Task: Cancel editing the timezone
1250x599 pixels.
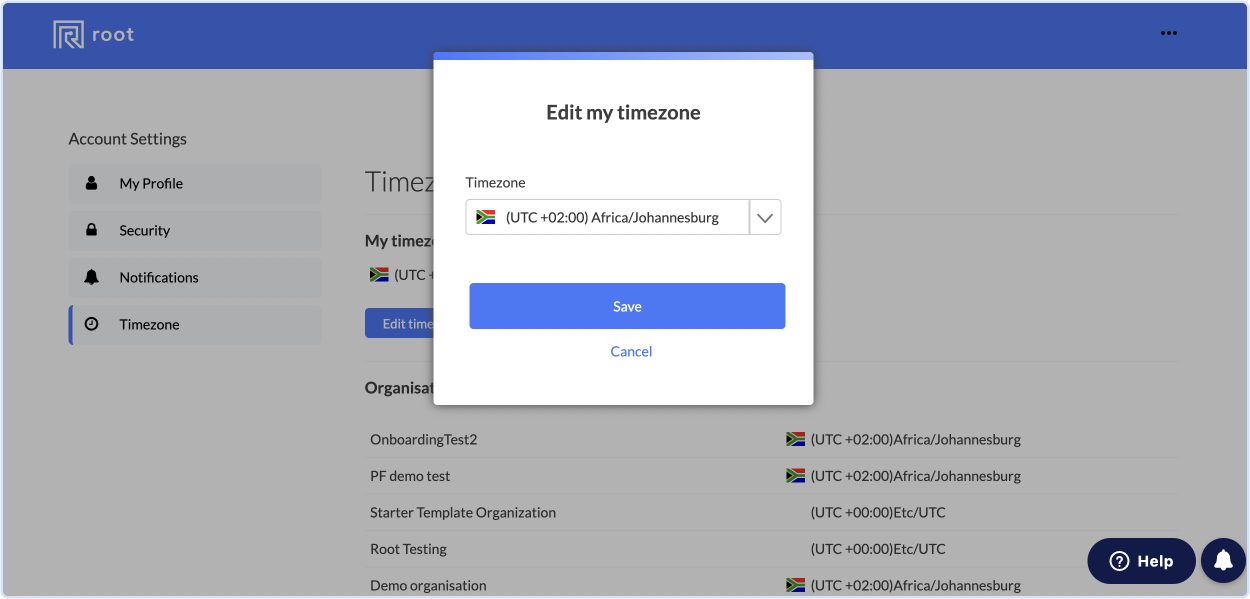Action: 631,351
